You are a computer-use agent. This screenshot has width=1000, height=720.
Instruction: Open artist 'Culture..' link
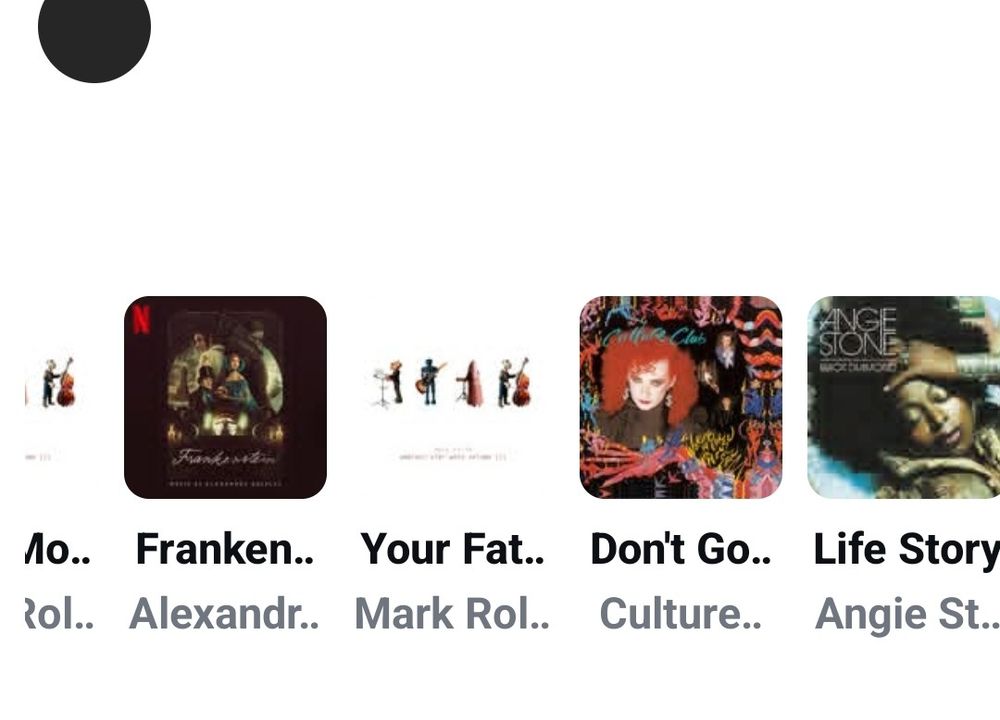680,613
